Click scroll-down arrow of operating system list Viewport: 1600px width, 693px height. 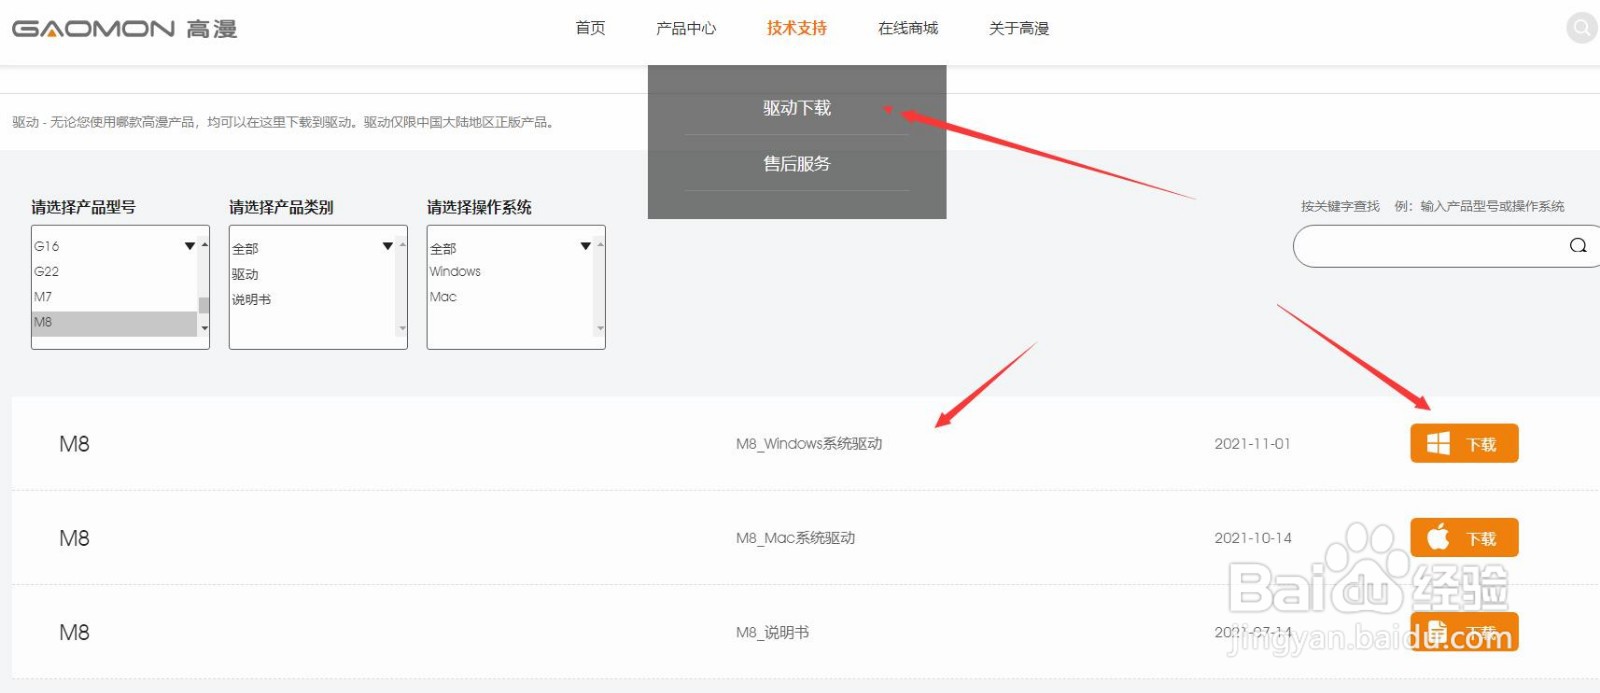(600, 328)
